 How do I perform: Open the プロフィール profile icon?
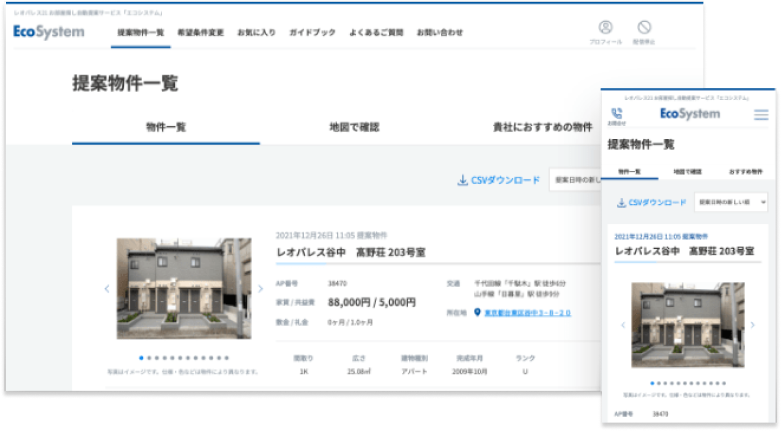point(605,30)
